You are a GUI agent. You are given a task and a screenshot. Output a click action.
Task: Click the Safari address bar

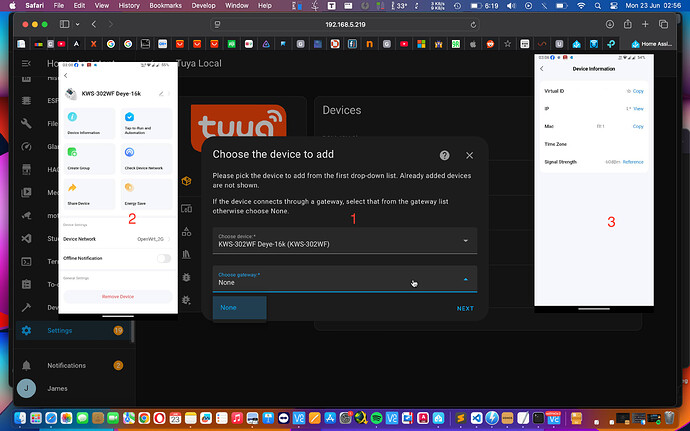click(345, 23)
